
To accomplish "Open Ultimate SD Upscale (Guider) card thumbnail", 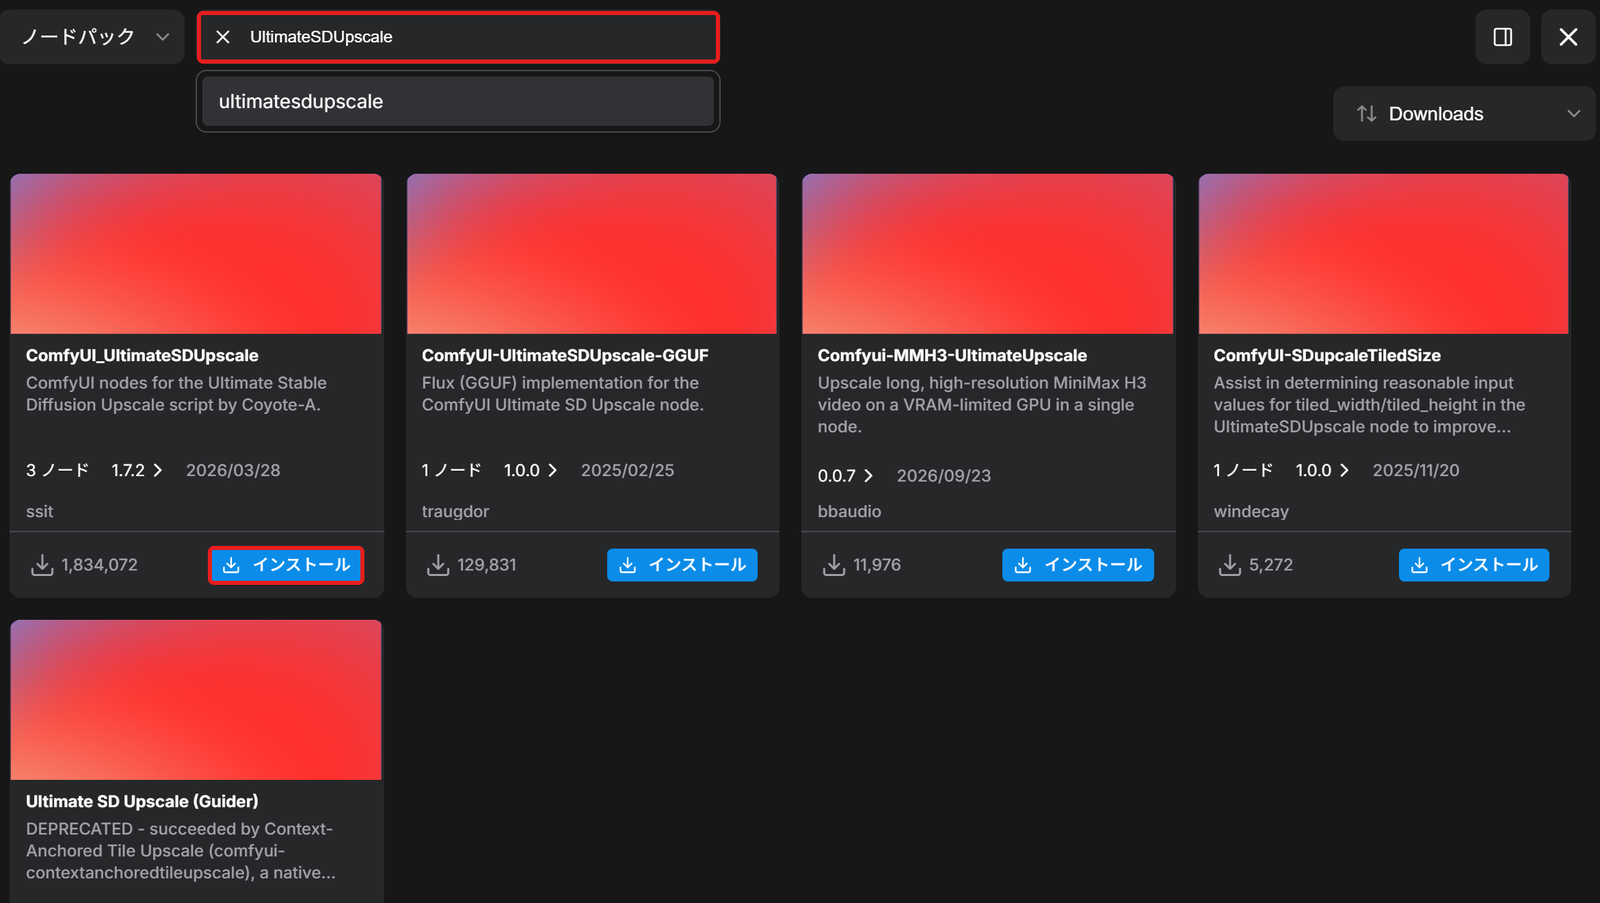I will click(196, 700).
